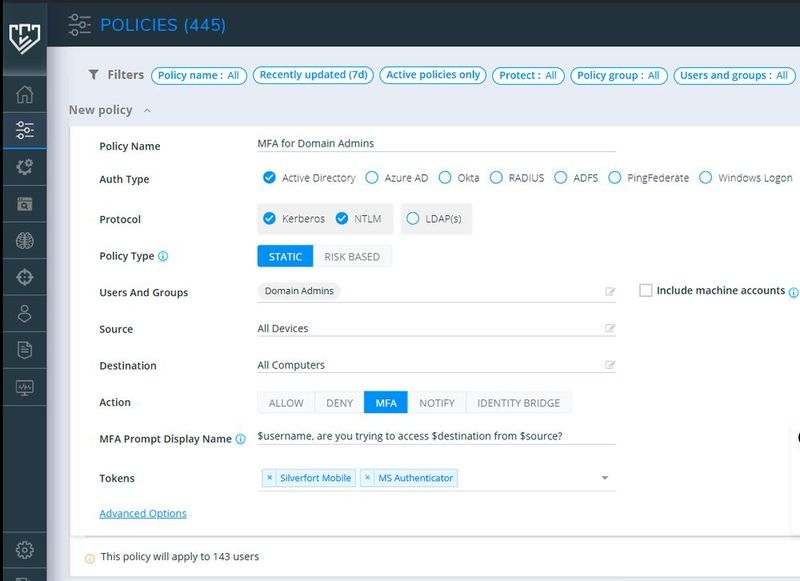This screenshot has height=581, width=800.
Task: Click the Policy Name input field
Action: (x=436, y=143)
